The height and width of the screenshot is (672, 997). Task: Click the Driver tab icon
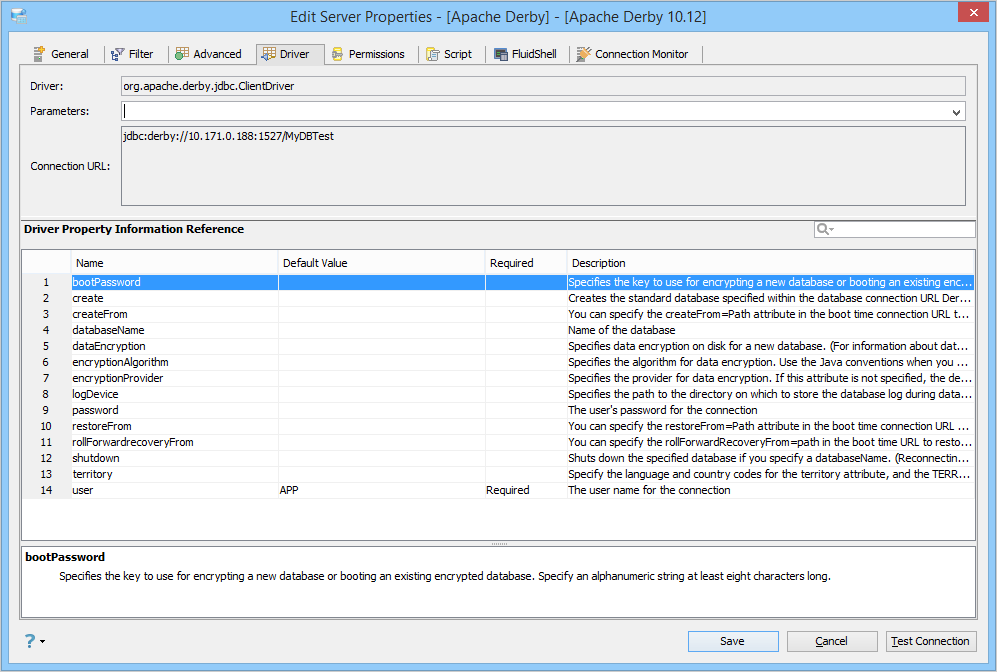pyautogui.click(x=269, y=54)
